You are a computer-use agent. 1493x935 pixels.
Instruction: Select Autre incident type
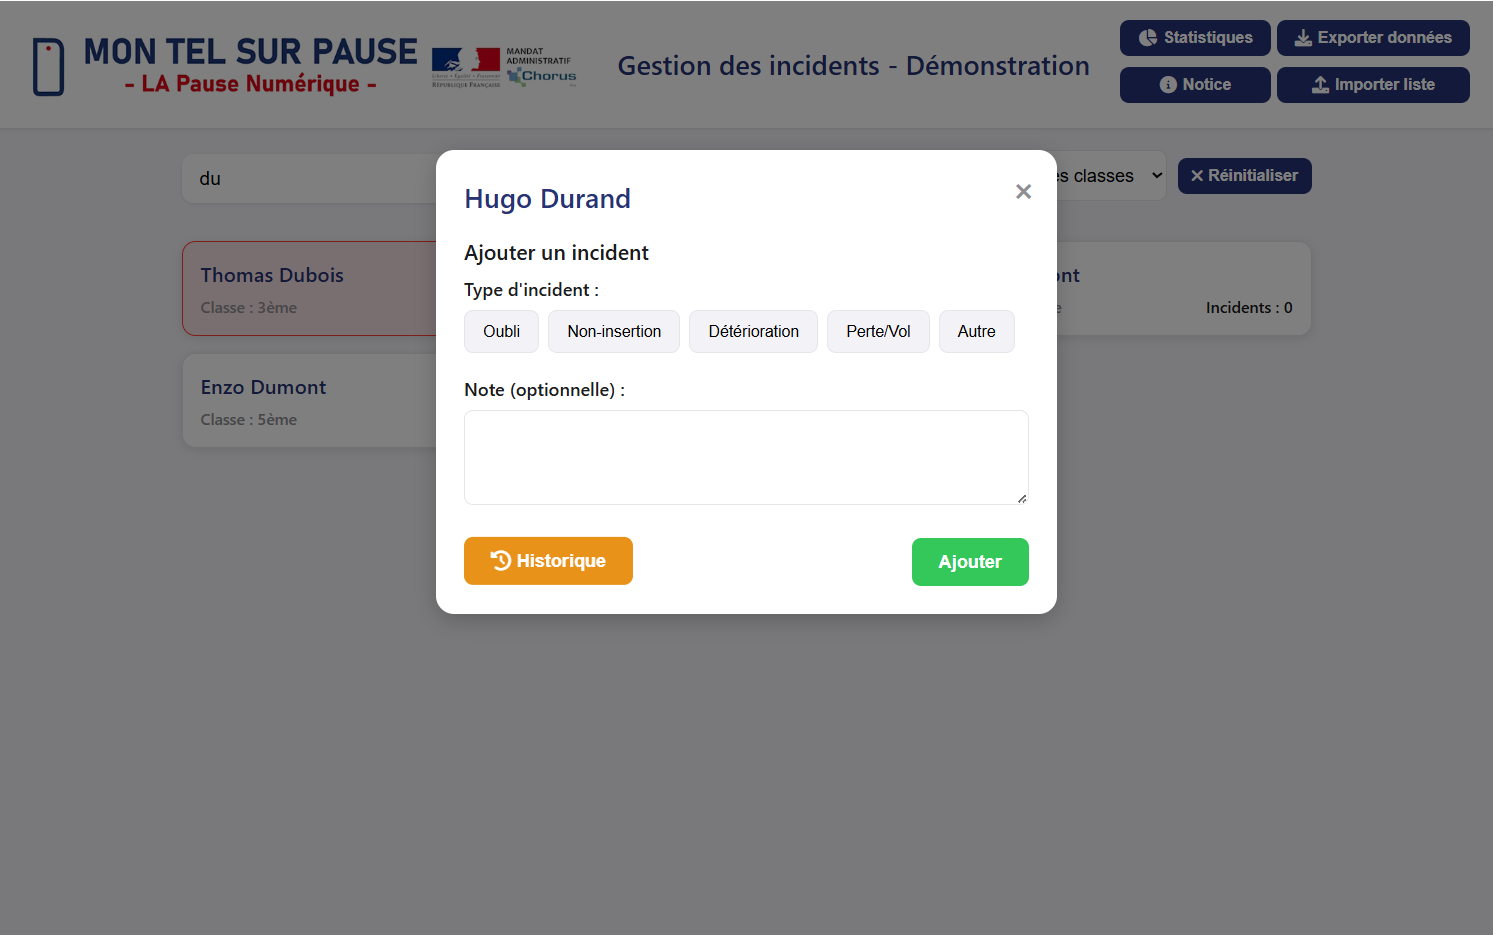(x=976, y=331)
